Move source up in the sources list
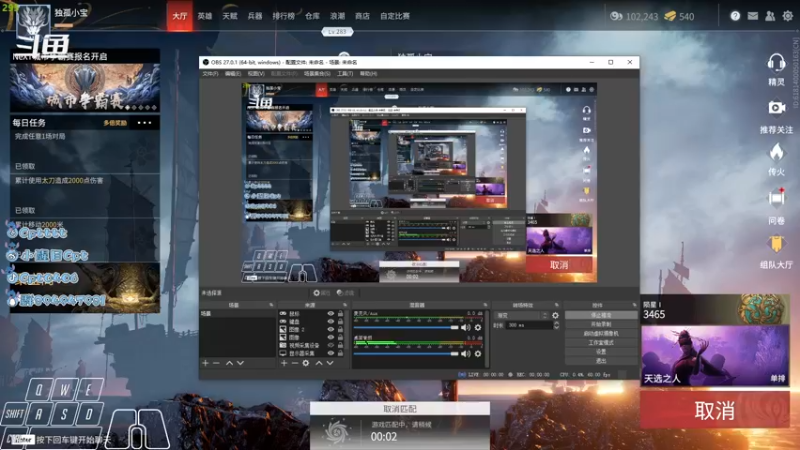The image size is (800, 450). (x=319, y=363)
